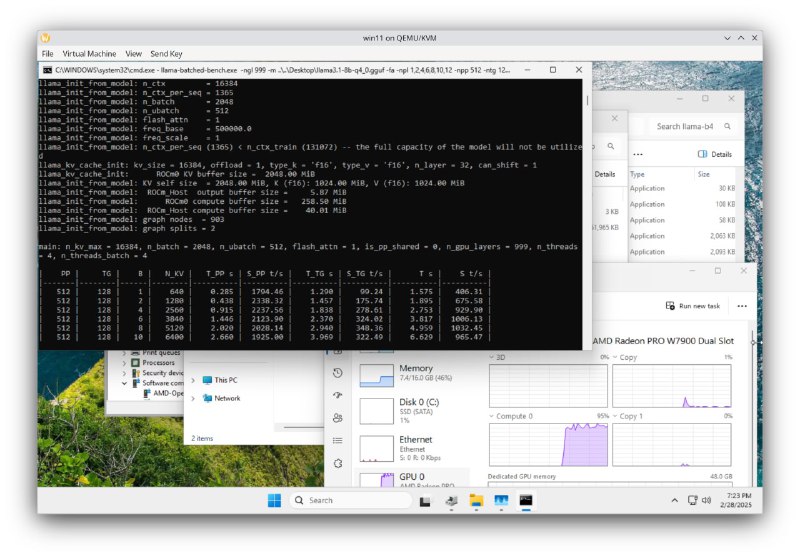Open Task View from taskbar

coord(425,502)
